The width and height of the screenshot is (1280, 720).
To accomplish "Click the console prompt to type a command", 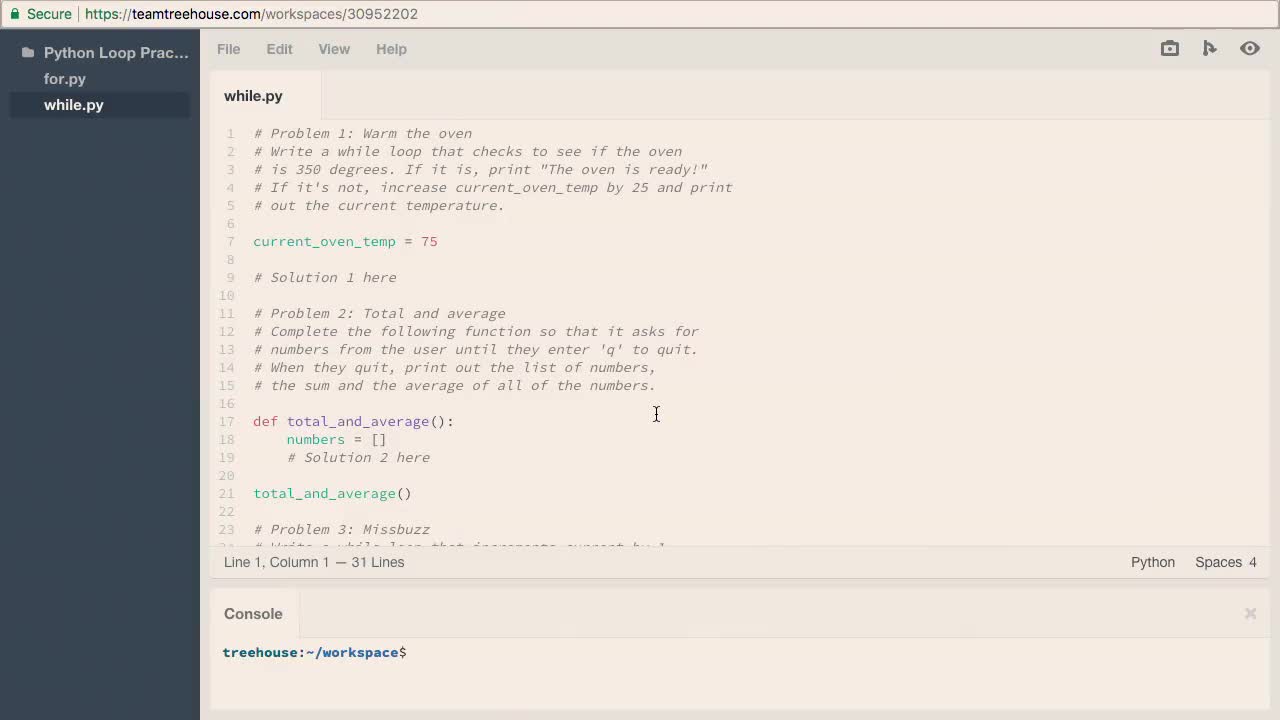I will 420,652.
